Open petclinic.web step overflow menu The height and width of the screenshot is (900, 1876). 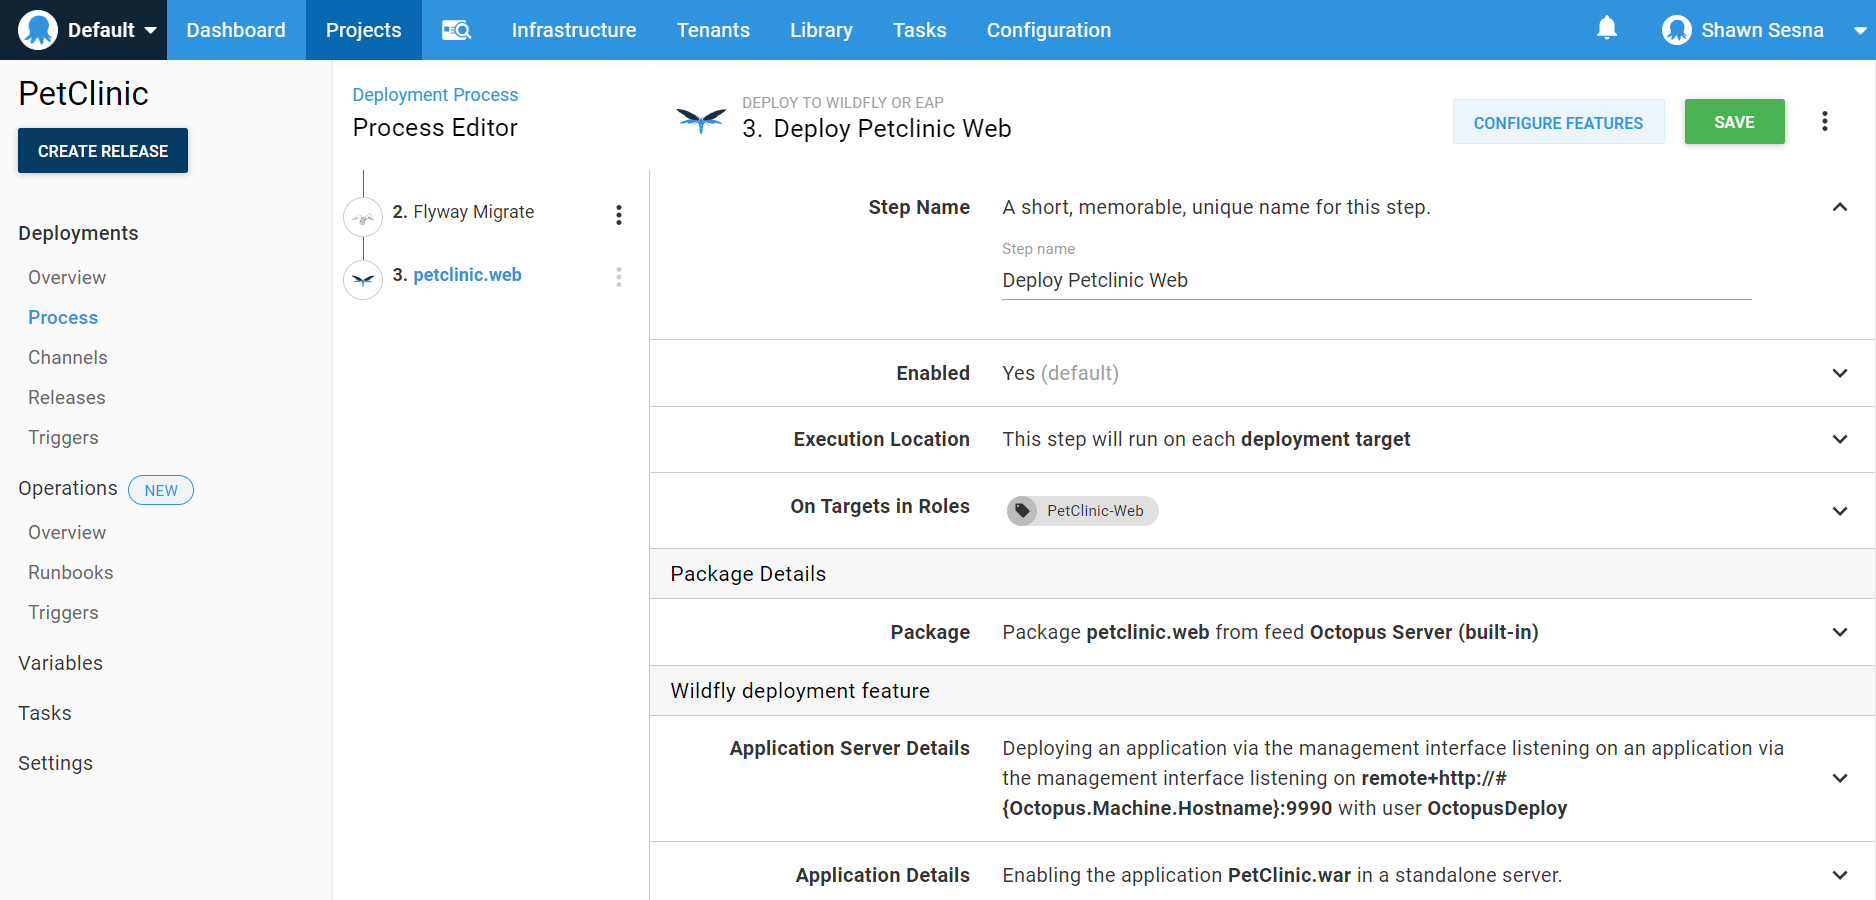click(619, 277)
